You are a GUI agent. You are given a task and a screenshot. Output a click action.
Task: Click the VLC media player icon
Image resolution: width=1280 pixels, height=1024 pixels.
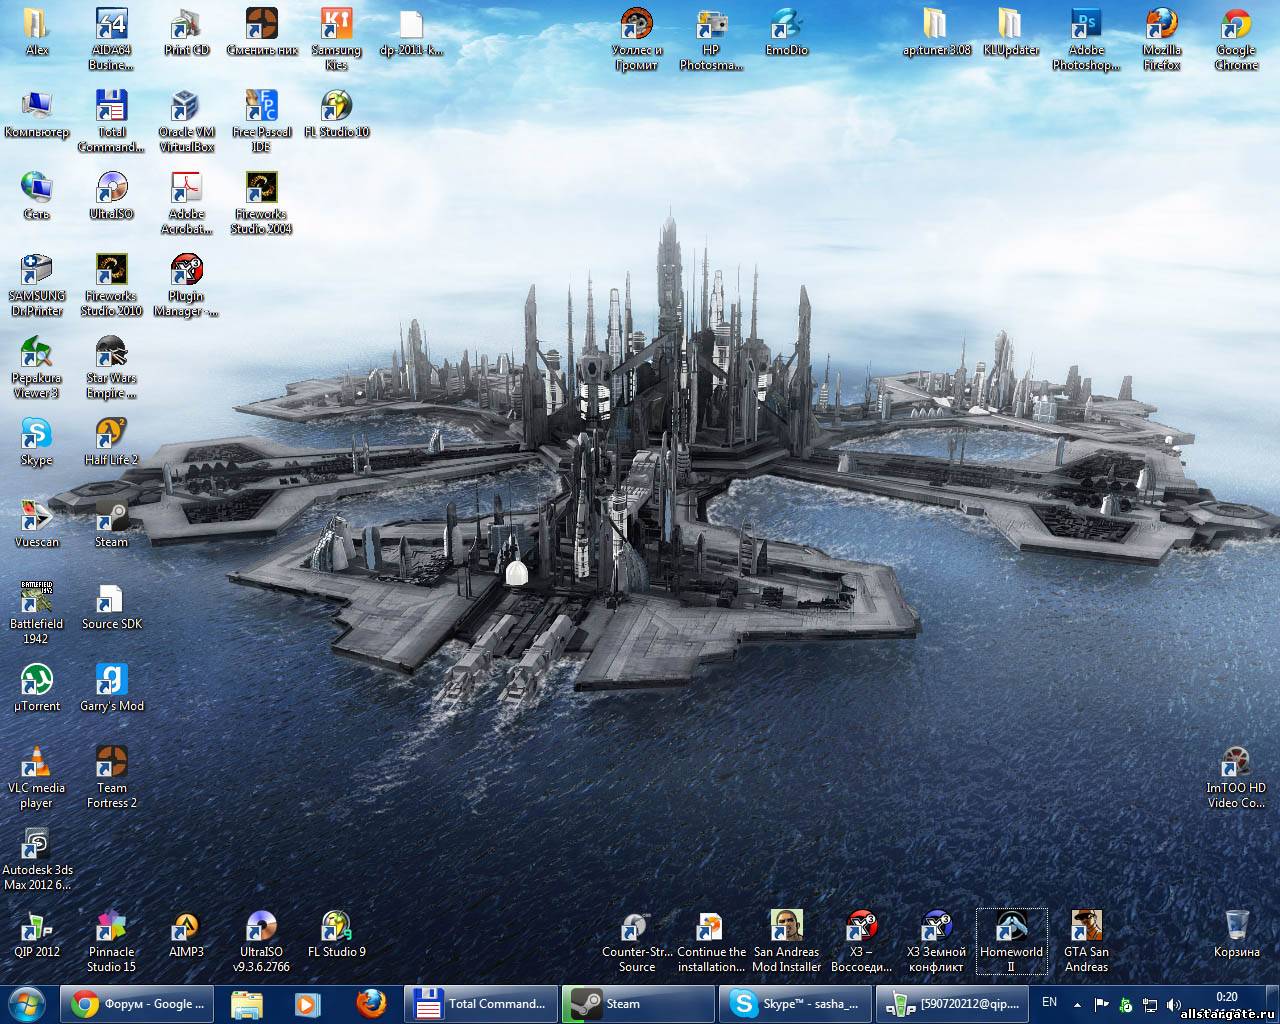(36, 764)
